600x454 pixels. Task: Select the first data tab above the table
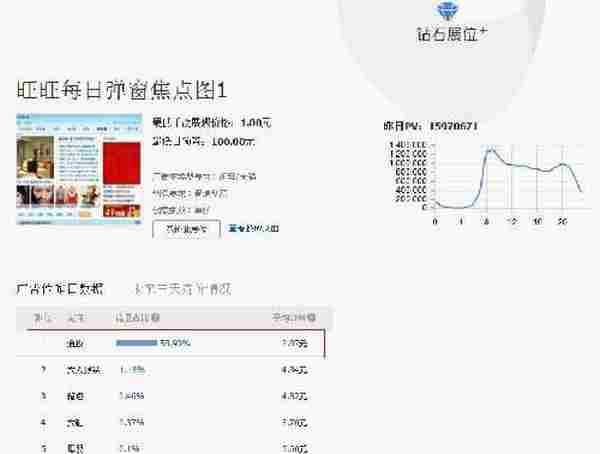coord(60,288)
